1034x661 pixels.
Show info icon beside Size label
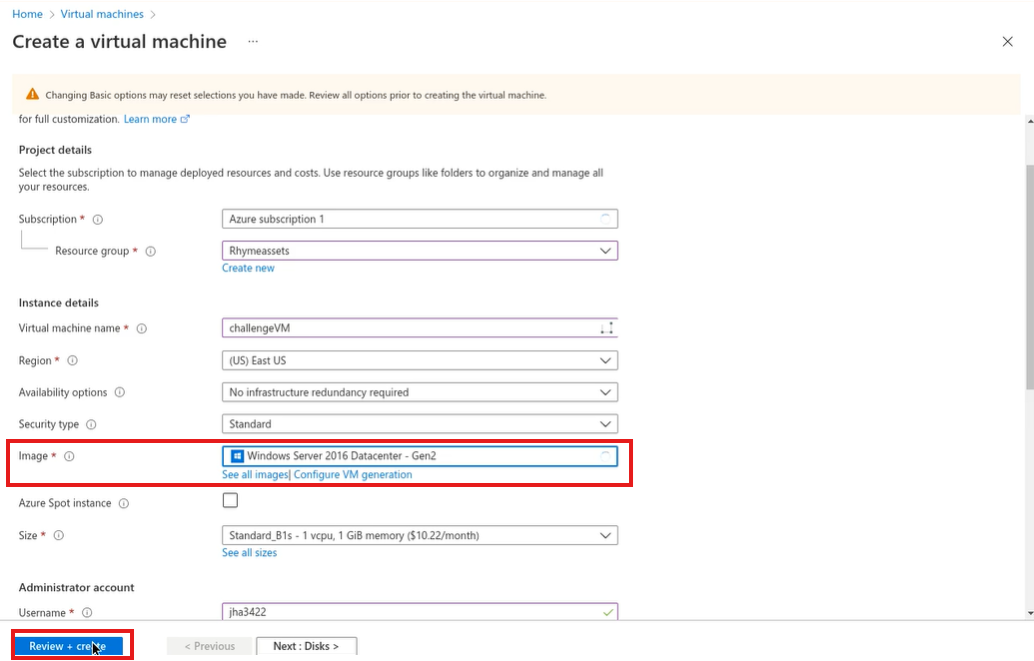click(58, 536)
